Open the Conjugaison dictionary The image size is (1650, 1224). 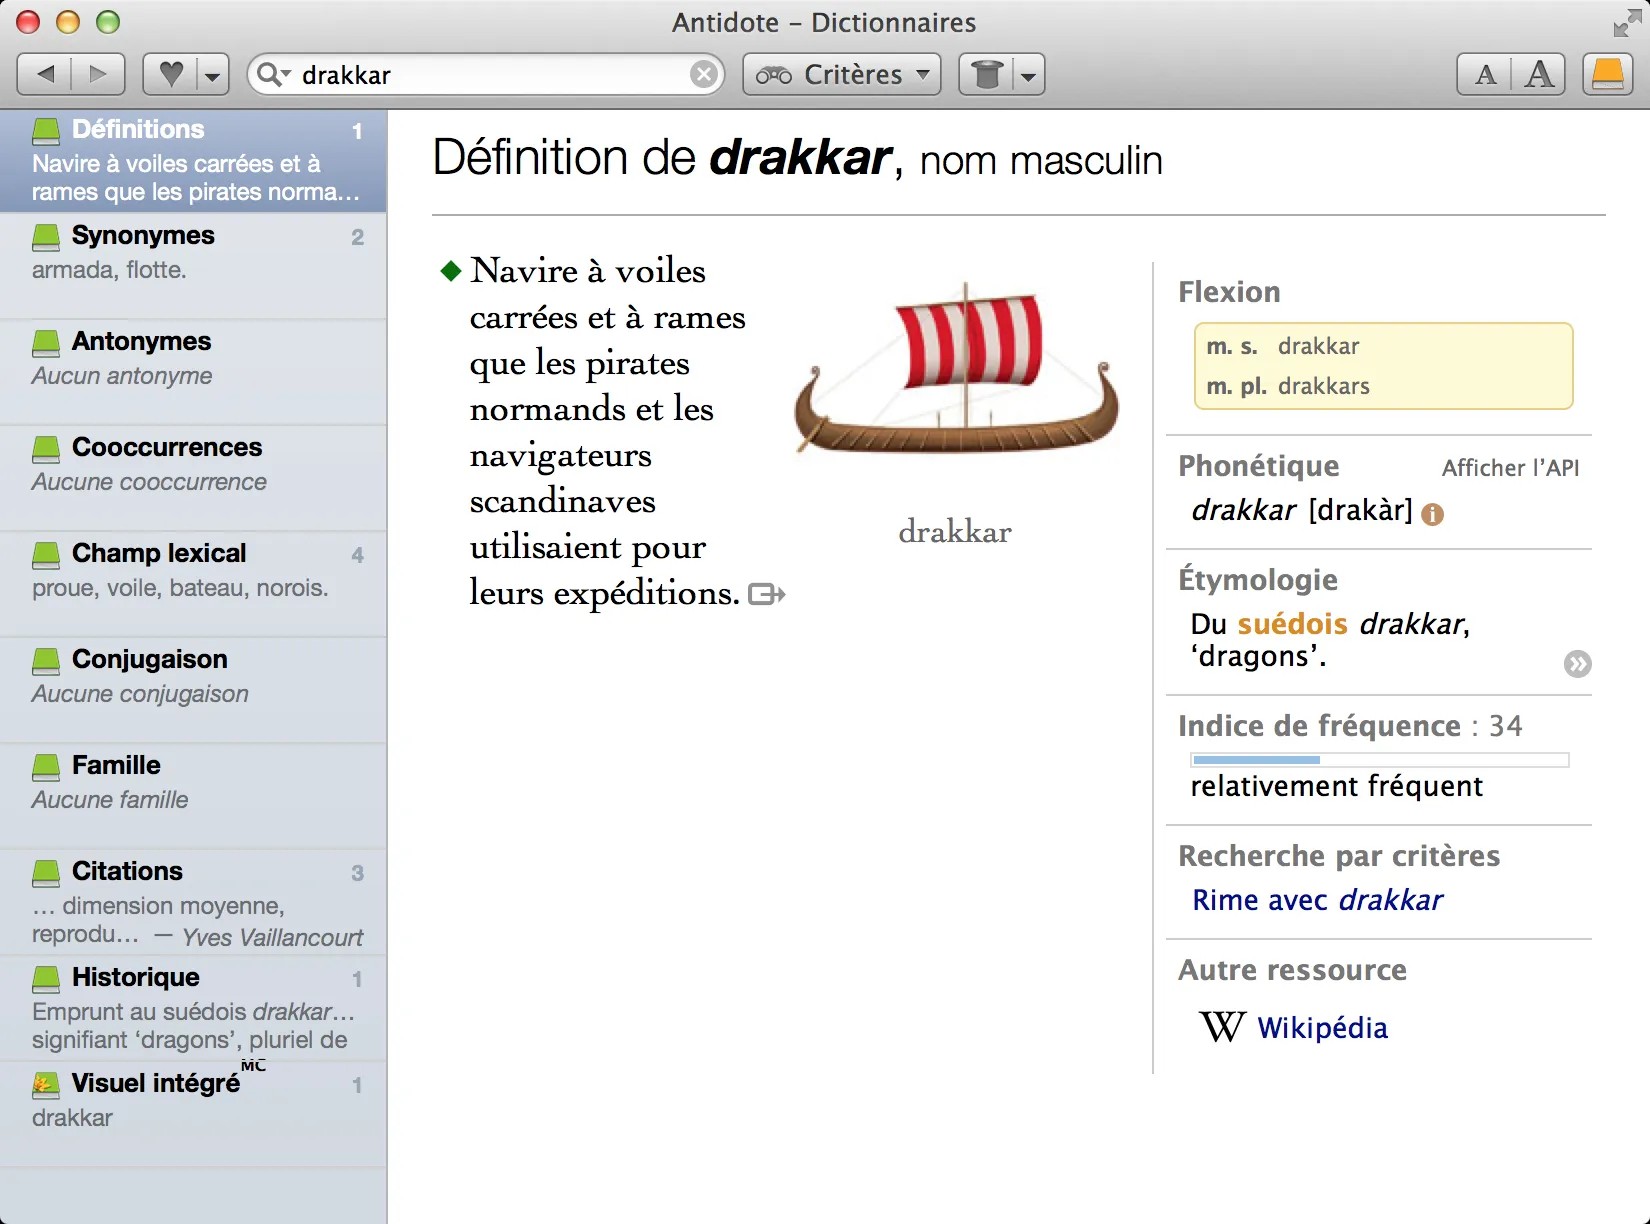(193, 690)
